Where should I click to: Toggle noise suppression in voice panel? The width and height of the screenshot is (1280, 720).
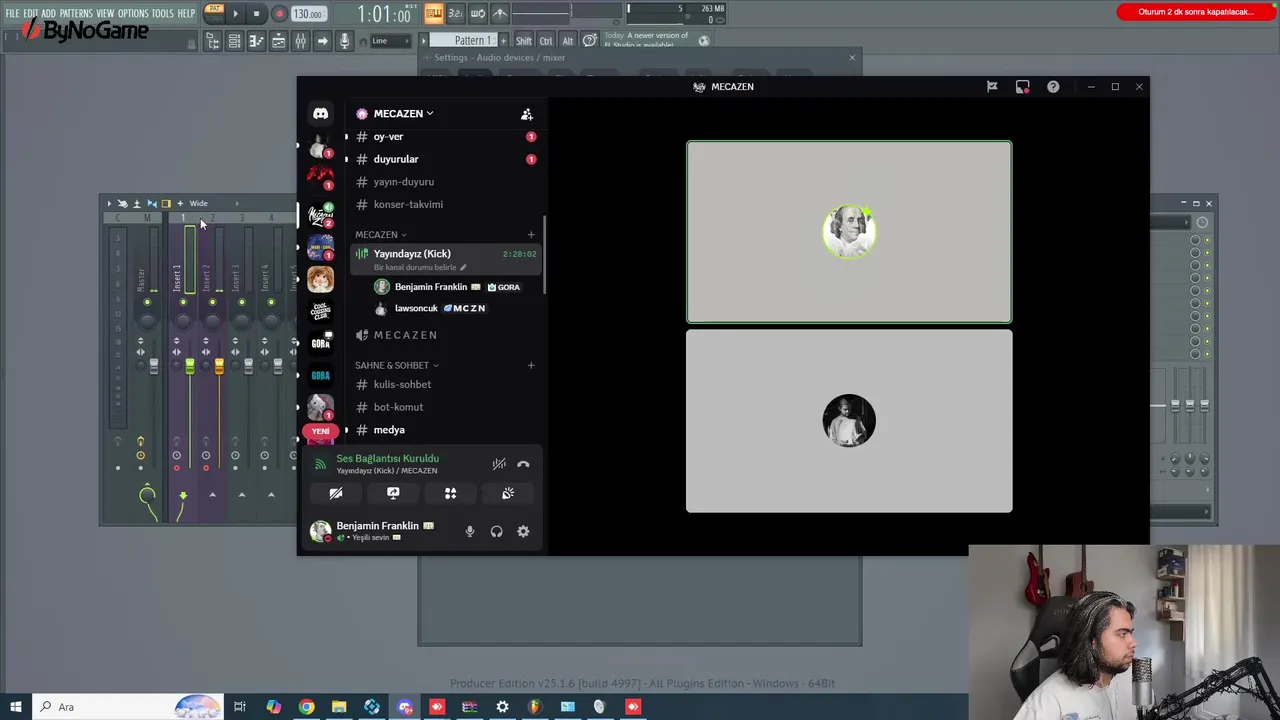point(499,464)
